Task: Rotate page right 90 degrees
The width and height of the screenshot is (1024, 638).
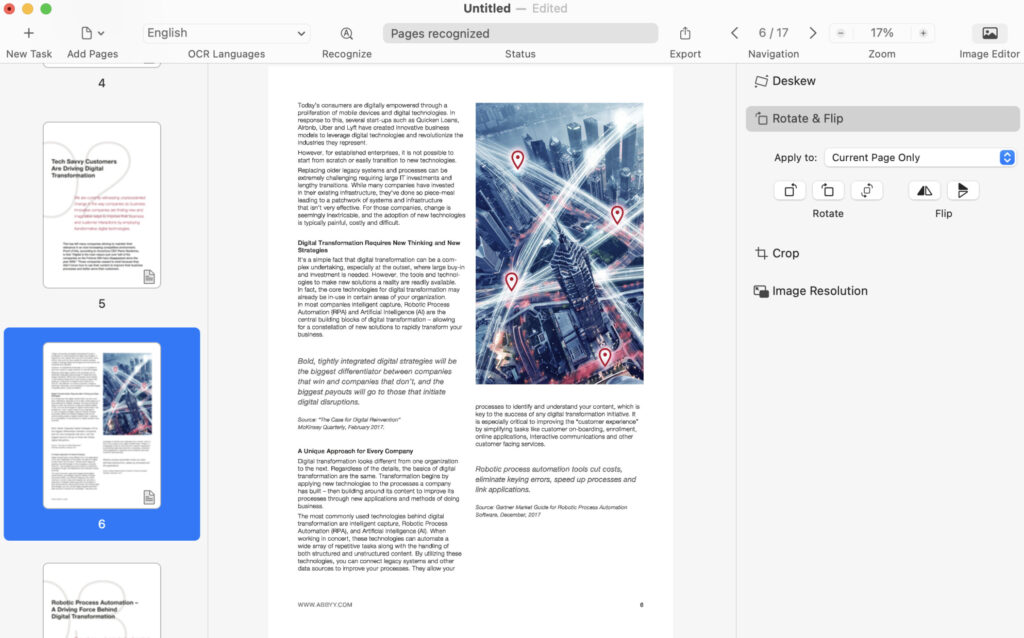Action: pyautogui.click(x=790, y=190)
